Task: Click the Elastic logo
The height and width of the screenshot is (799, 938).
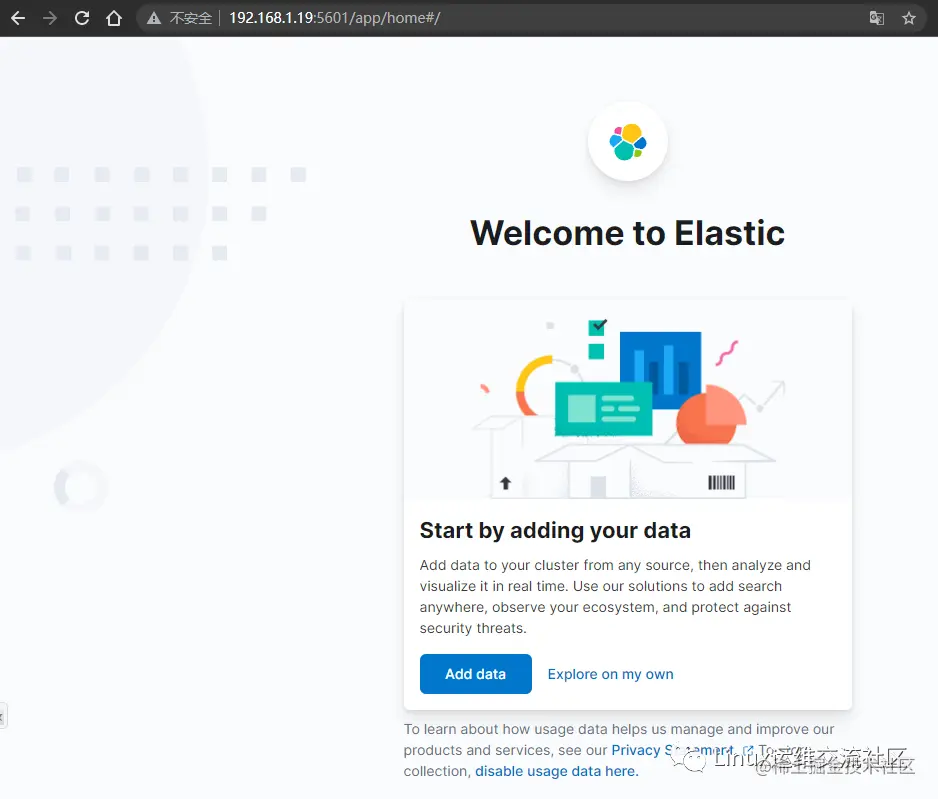Action: tap(628, 142)
